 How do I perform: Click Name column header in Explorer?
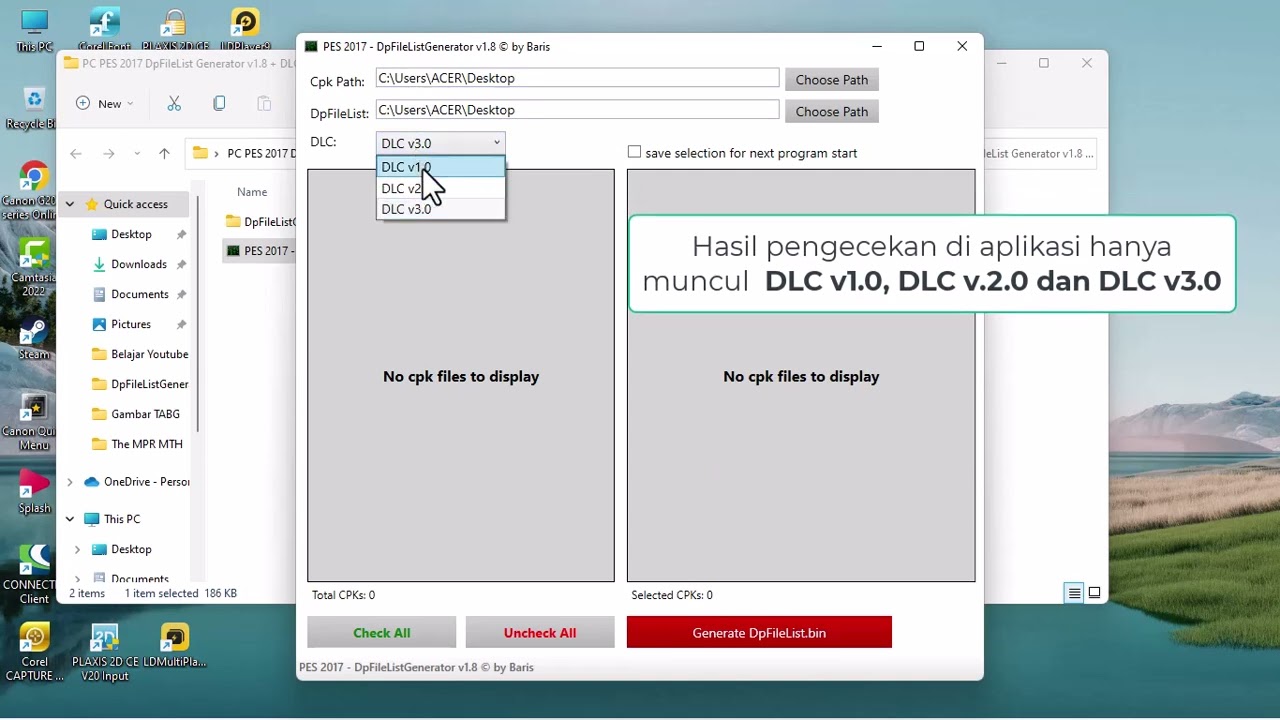pyautogui.click(x=252, y=192)
